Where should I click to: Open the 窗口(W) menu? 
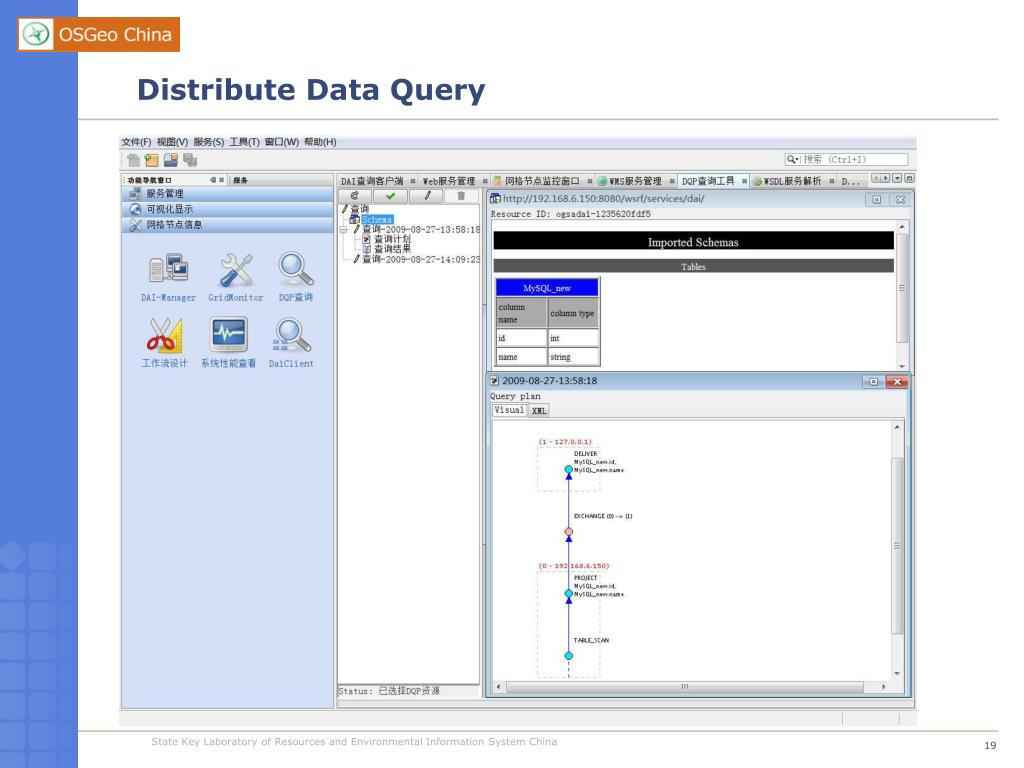pos(281,142)
